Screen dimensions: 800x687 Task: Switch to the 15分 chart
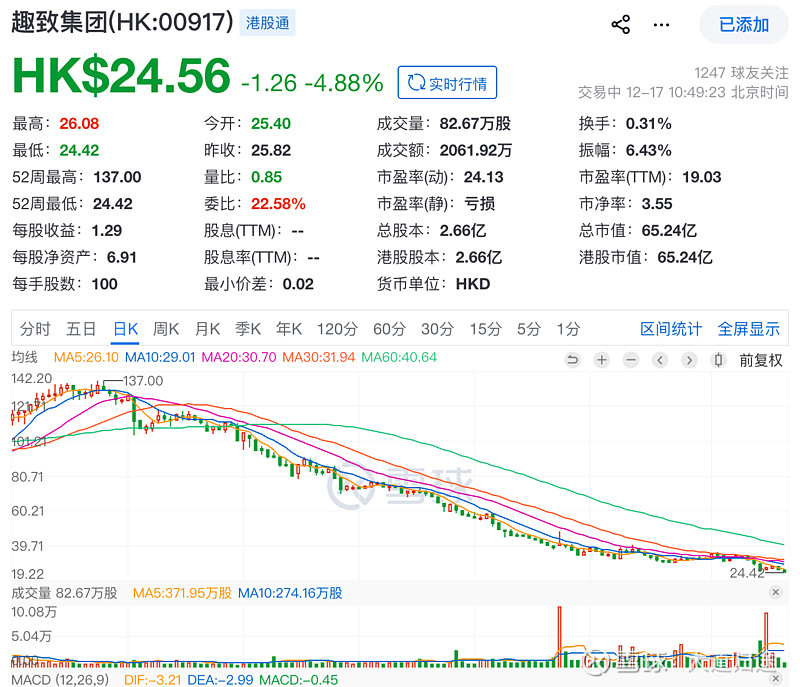coord(486,329)
